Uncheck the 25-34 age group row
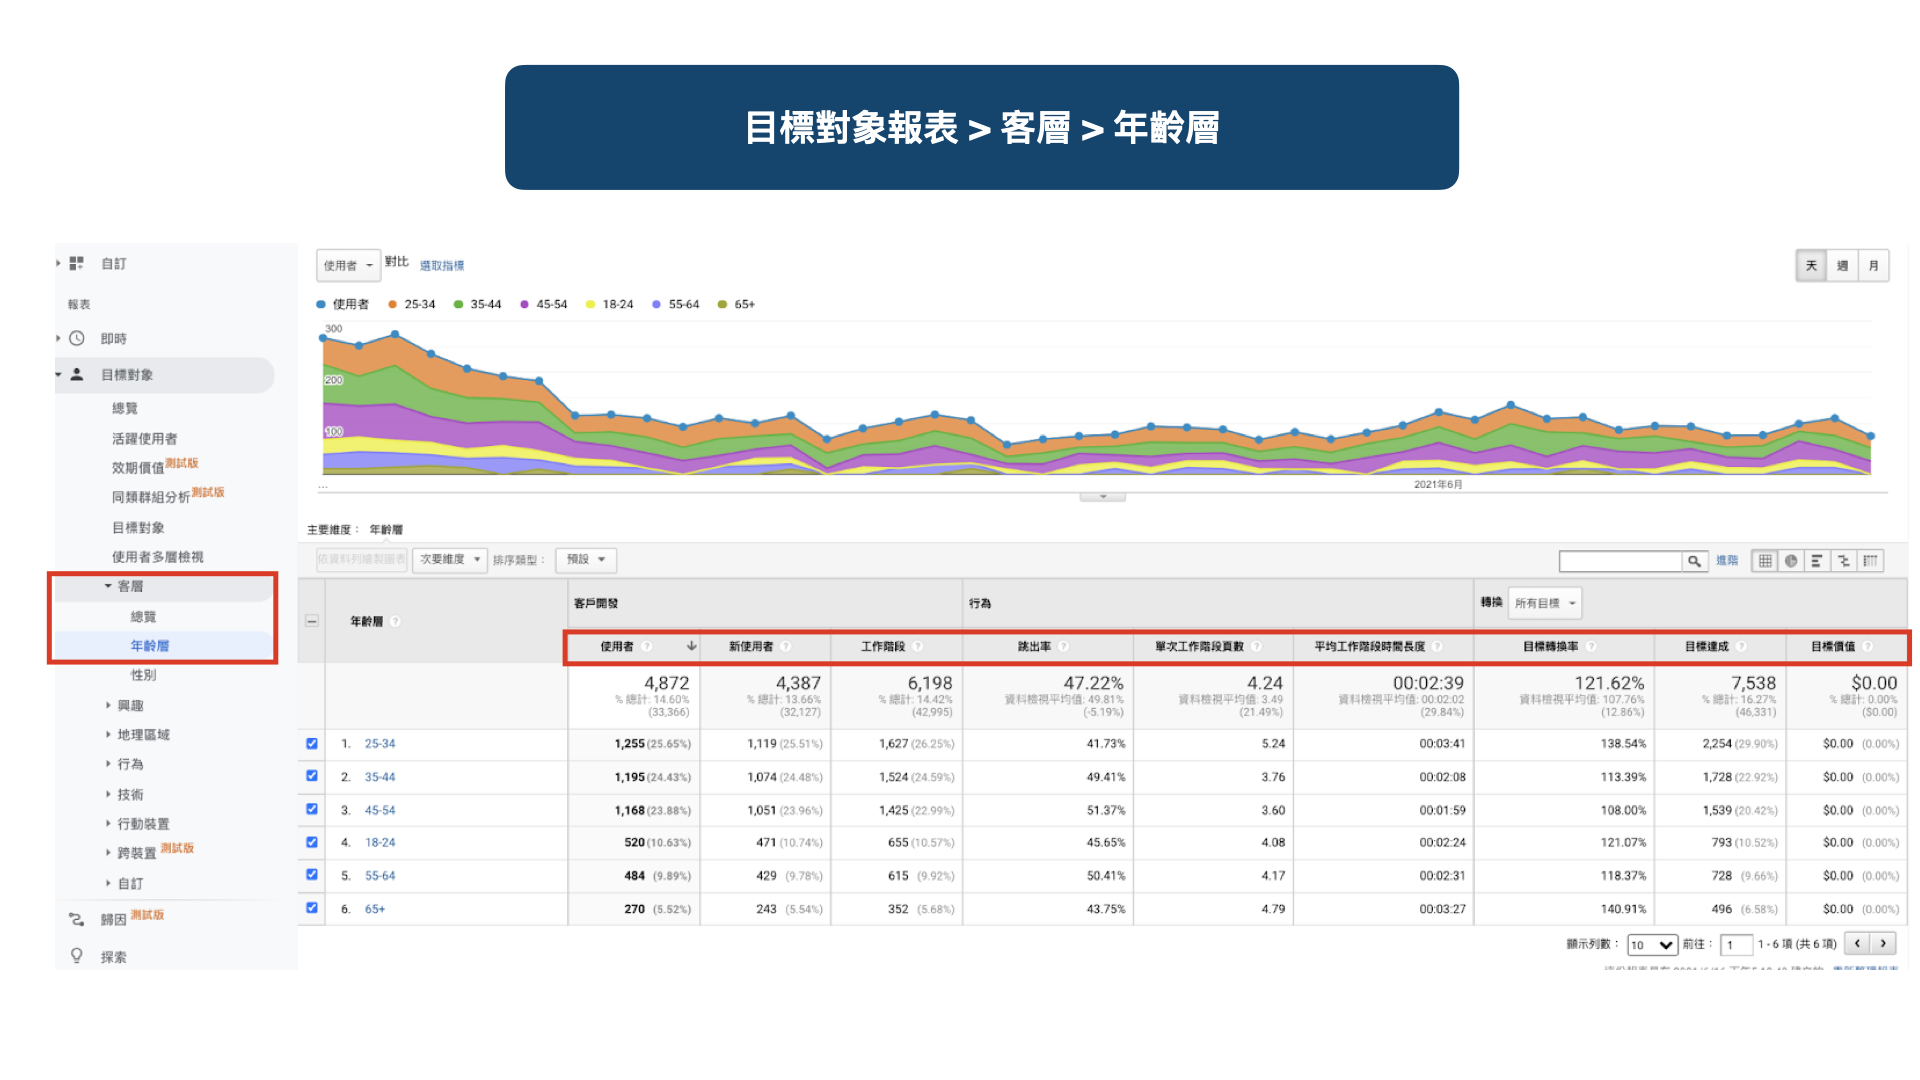This screenshot has width=1920, height=1080. (312, 743)
